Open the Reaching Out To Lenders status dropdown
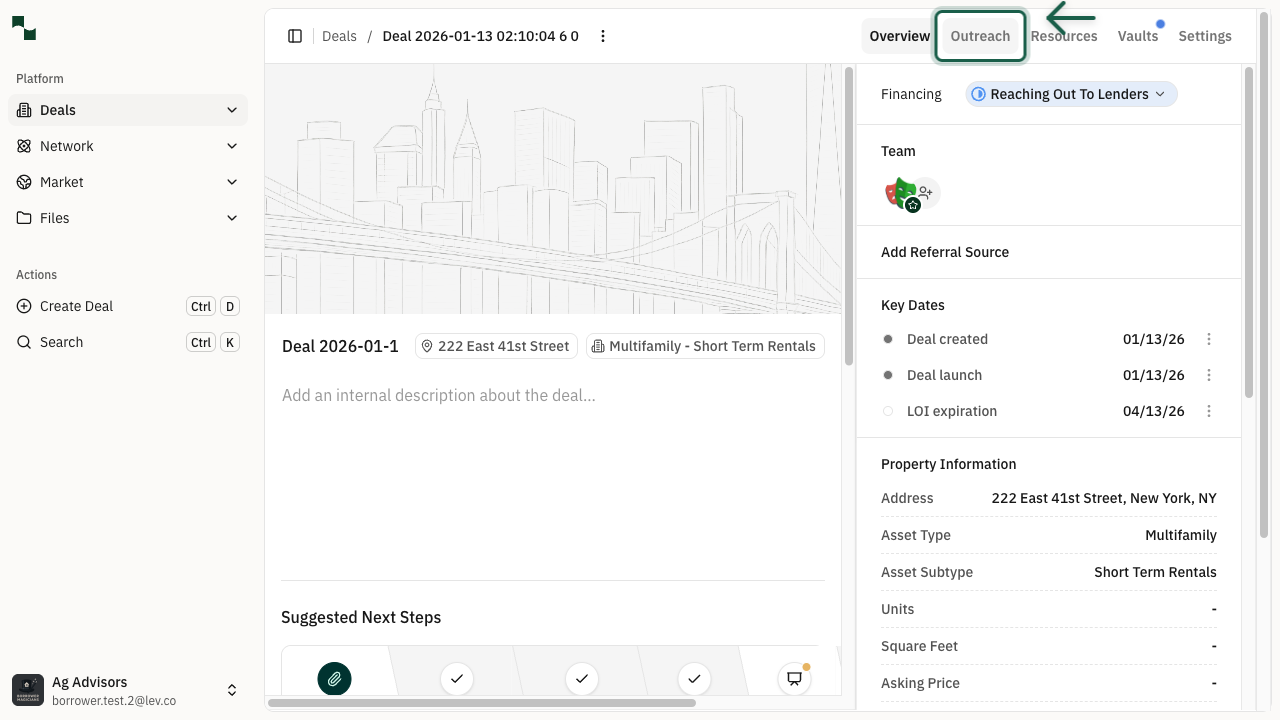 pos(1070,94)
